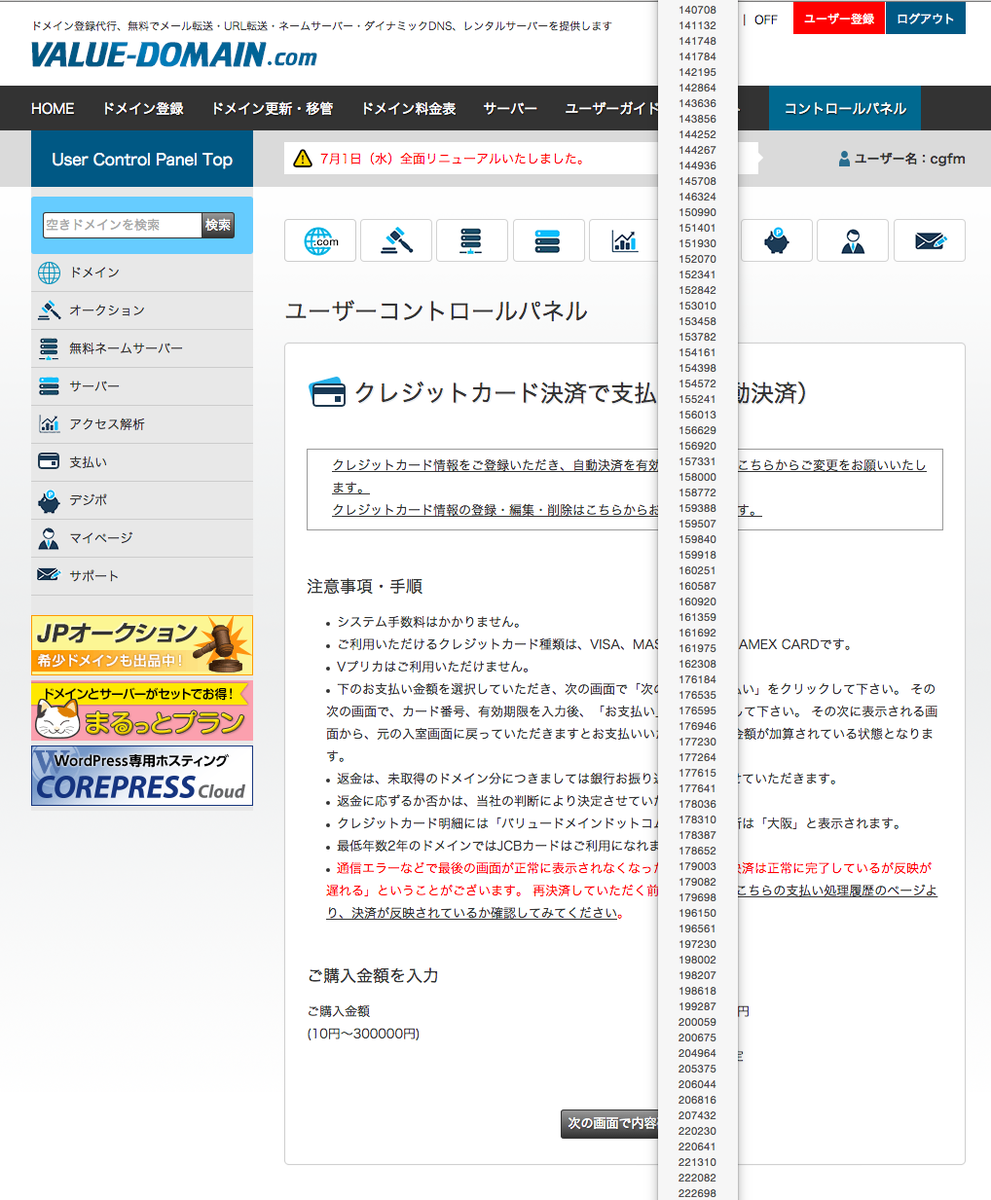Select 207432 from the dropdown list
991x1200 pixels.
(x=697, y=1115)
